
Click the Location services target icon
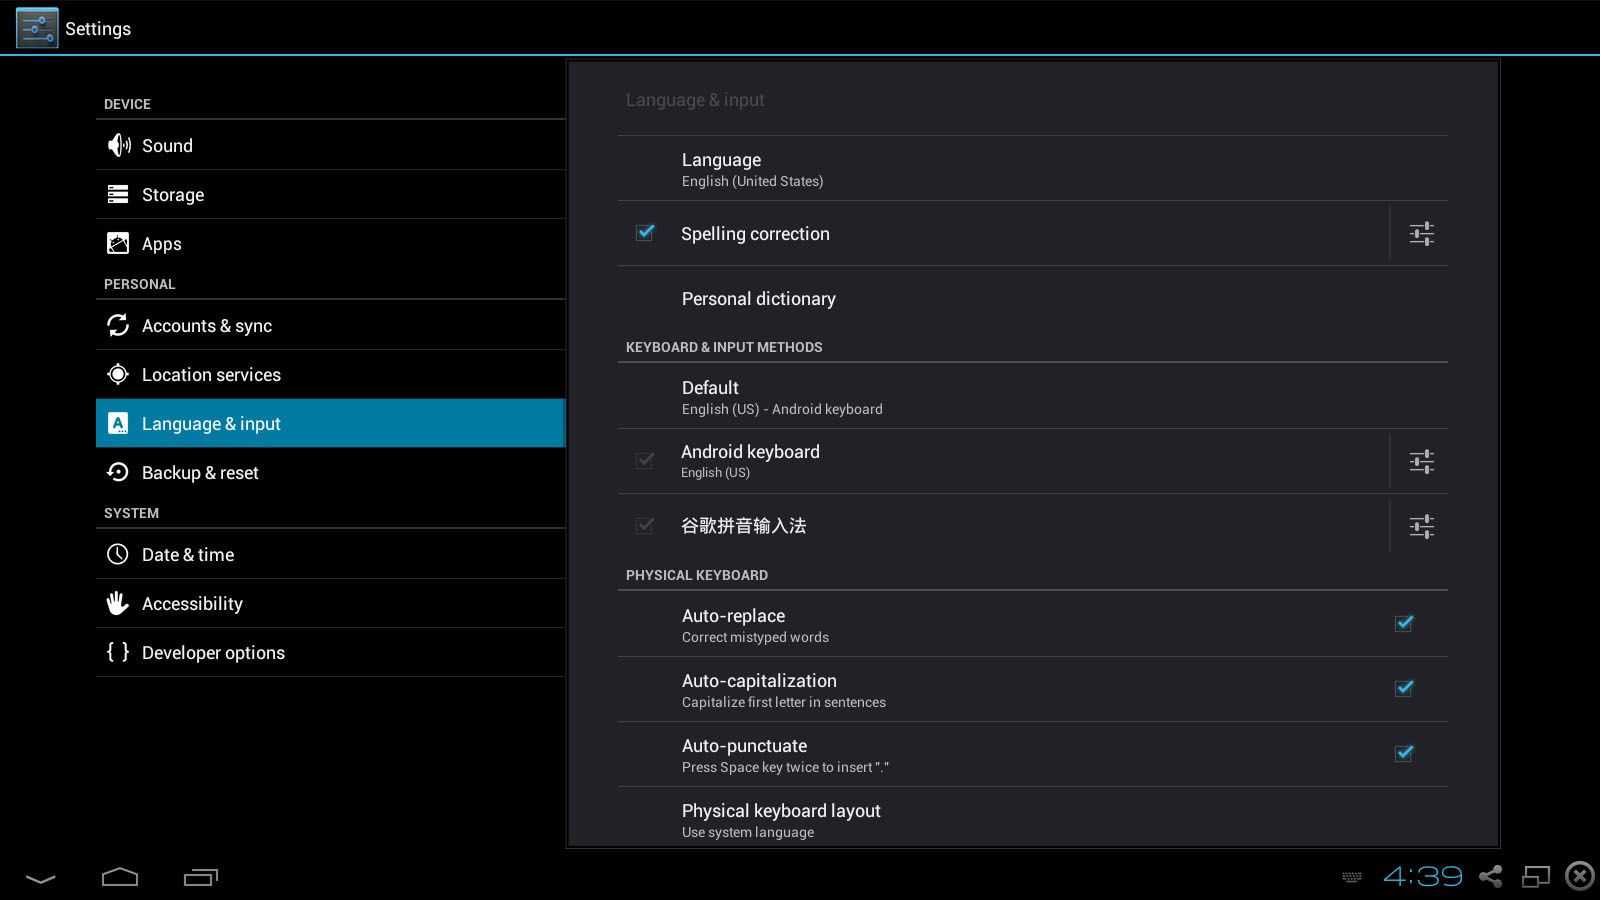point(118,374)
